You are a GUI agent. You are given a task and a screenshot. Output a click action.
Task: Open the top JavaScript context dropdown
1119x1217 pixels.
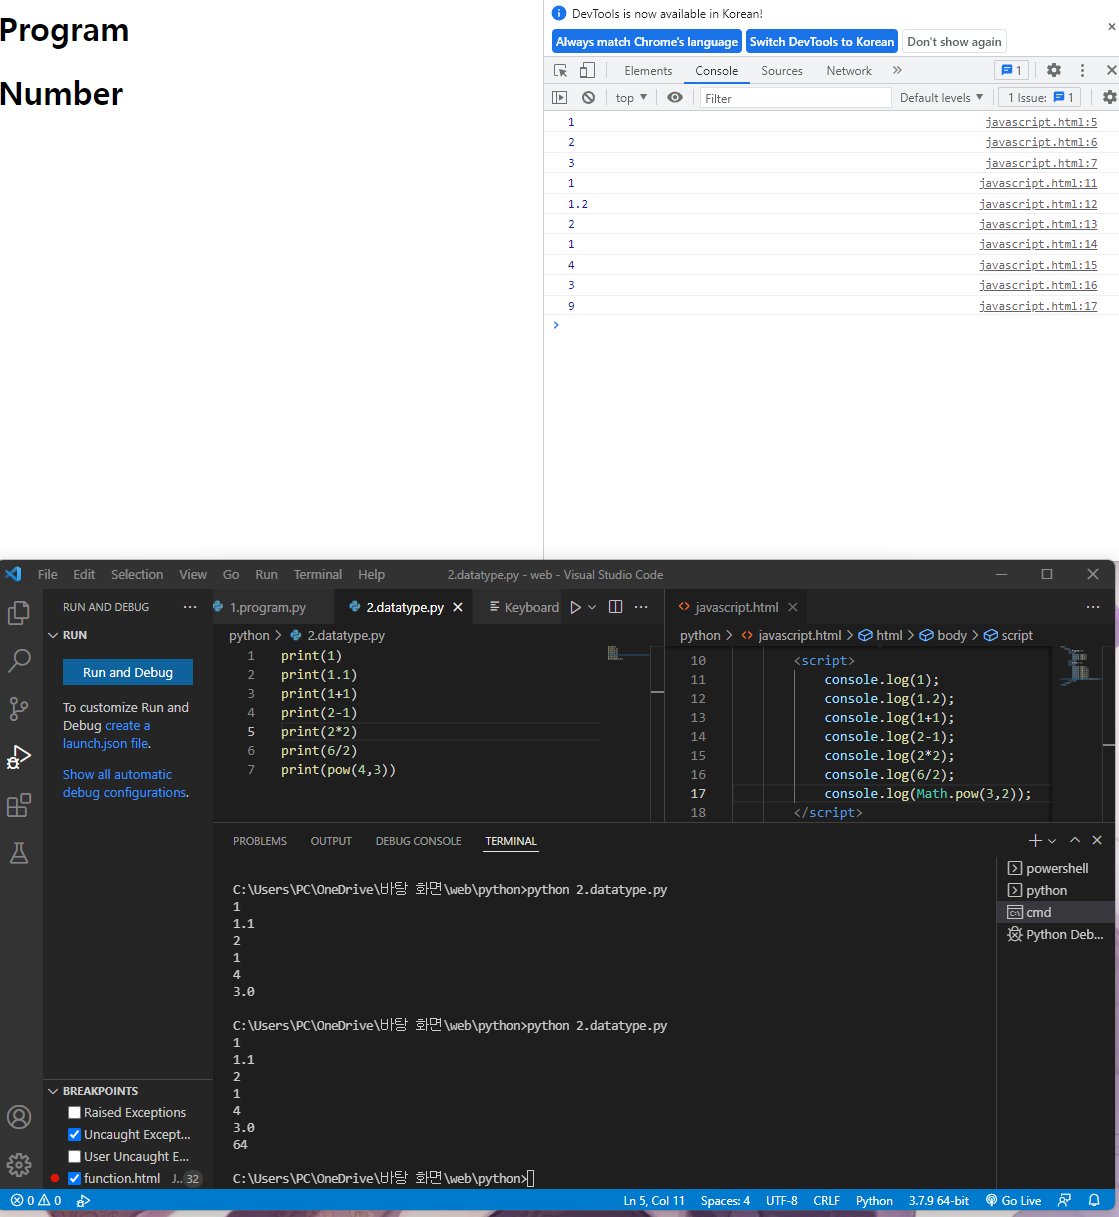coord(631,97)
